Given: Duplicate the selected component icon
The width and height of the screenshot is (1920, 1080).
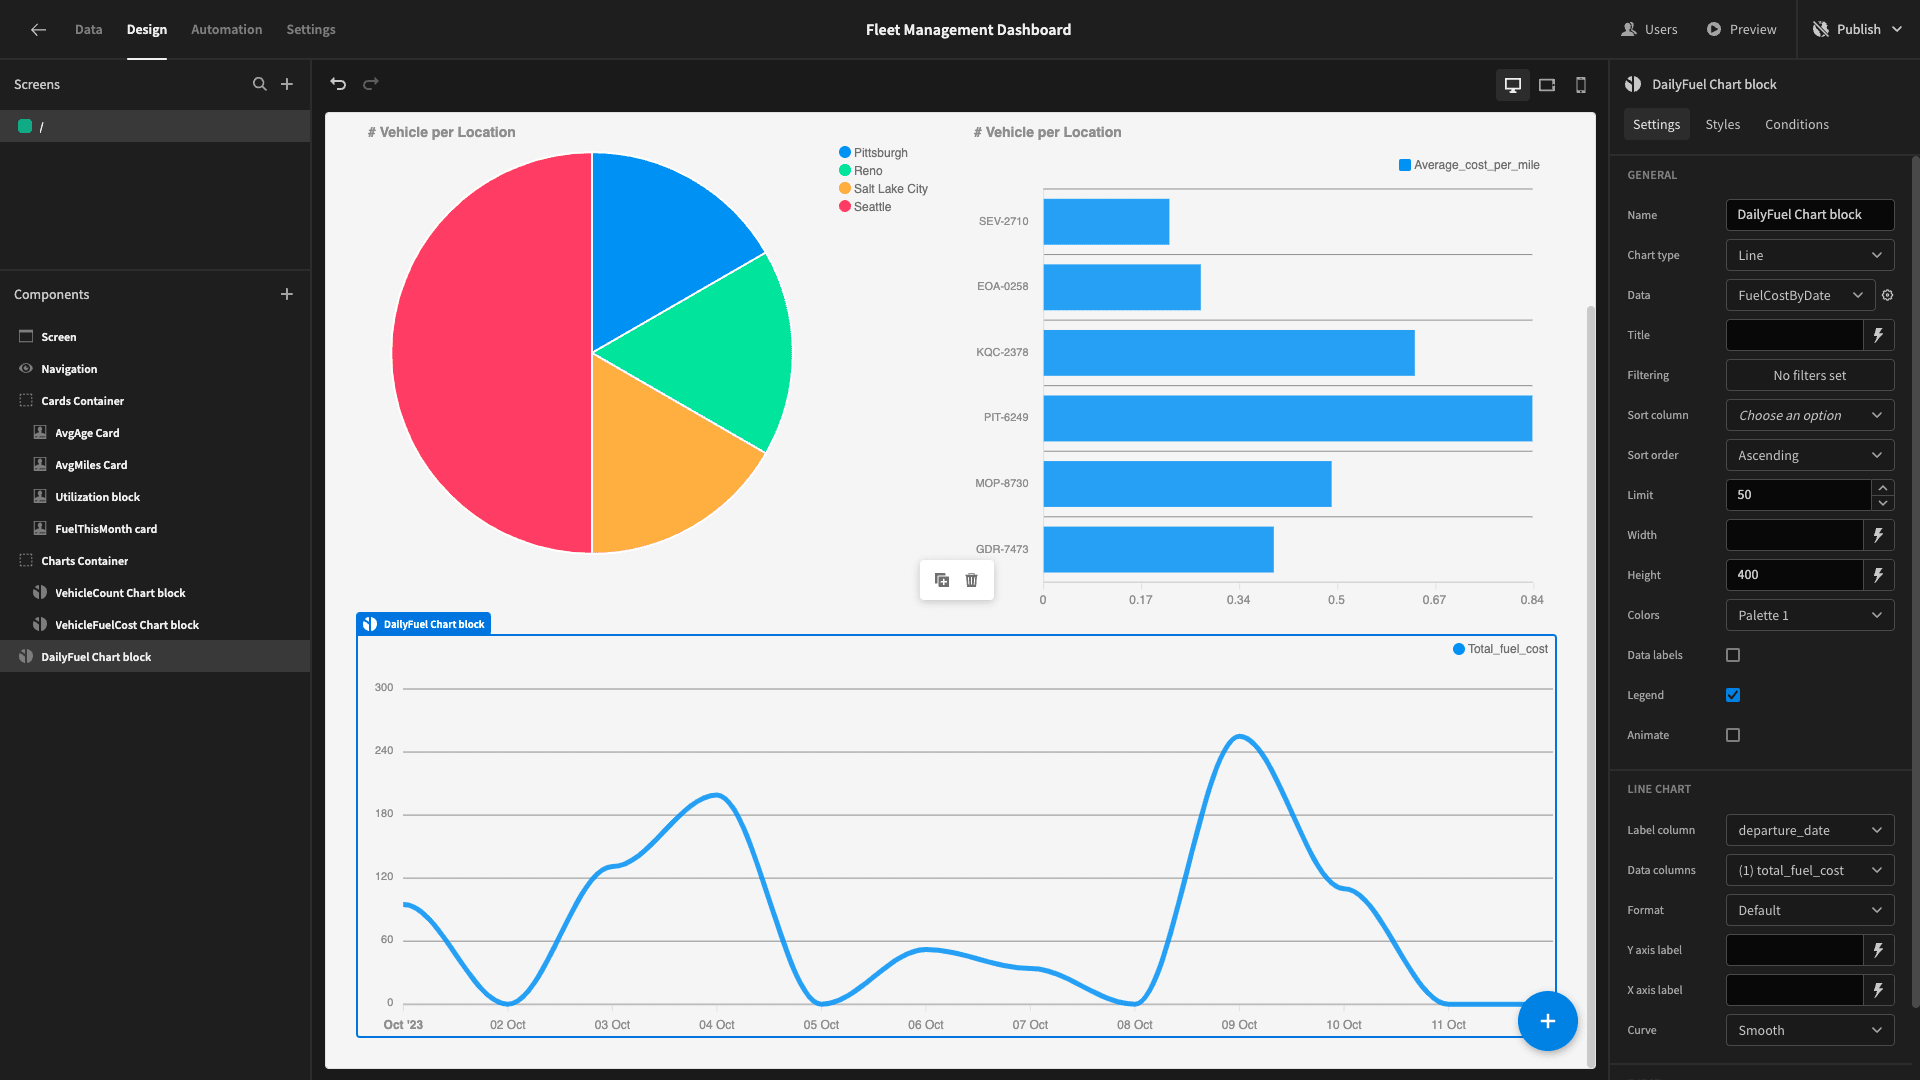Looking at the screenshot, I should coord(942,580).
